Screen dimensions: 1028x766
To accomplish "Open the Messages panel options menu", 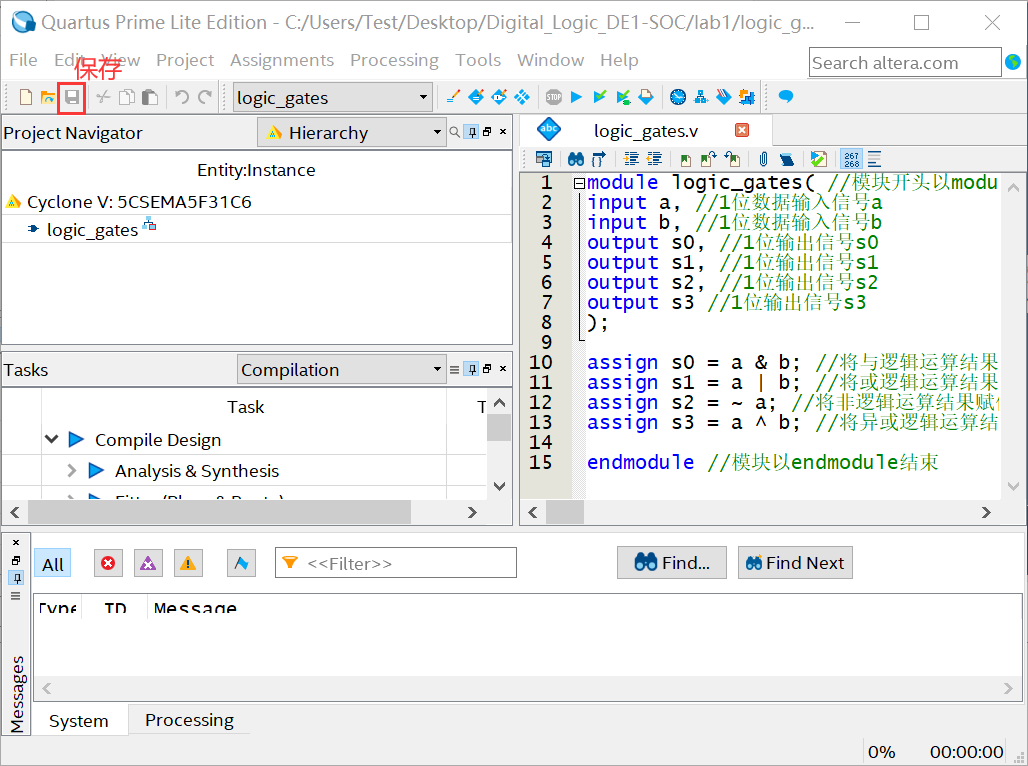I will coord(16,596).
